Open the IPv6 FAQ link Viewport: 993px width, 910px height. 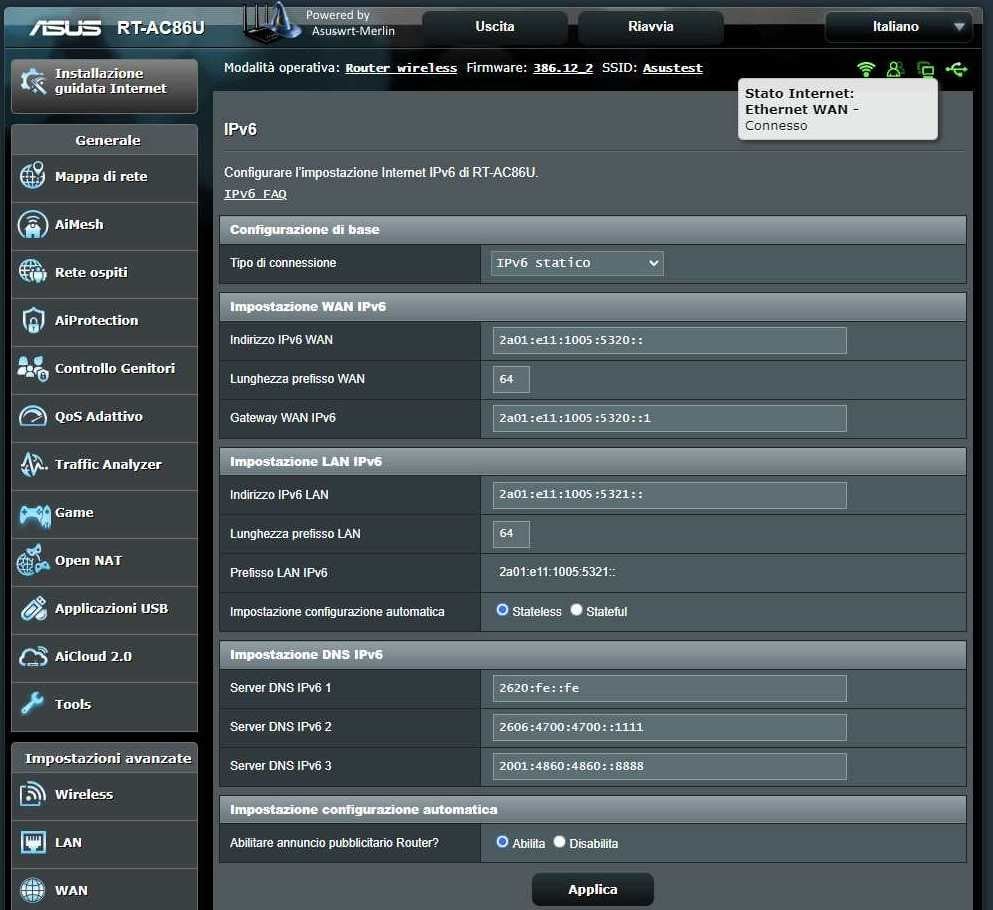(x=255, y=194)
